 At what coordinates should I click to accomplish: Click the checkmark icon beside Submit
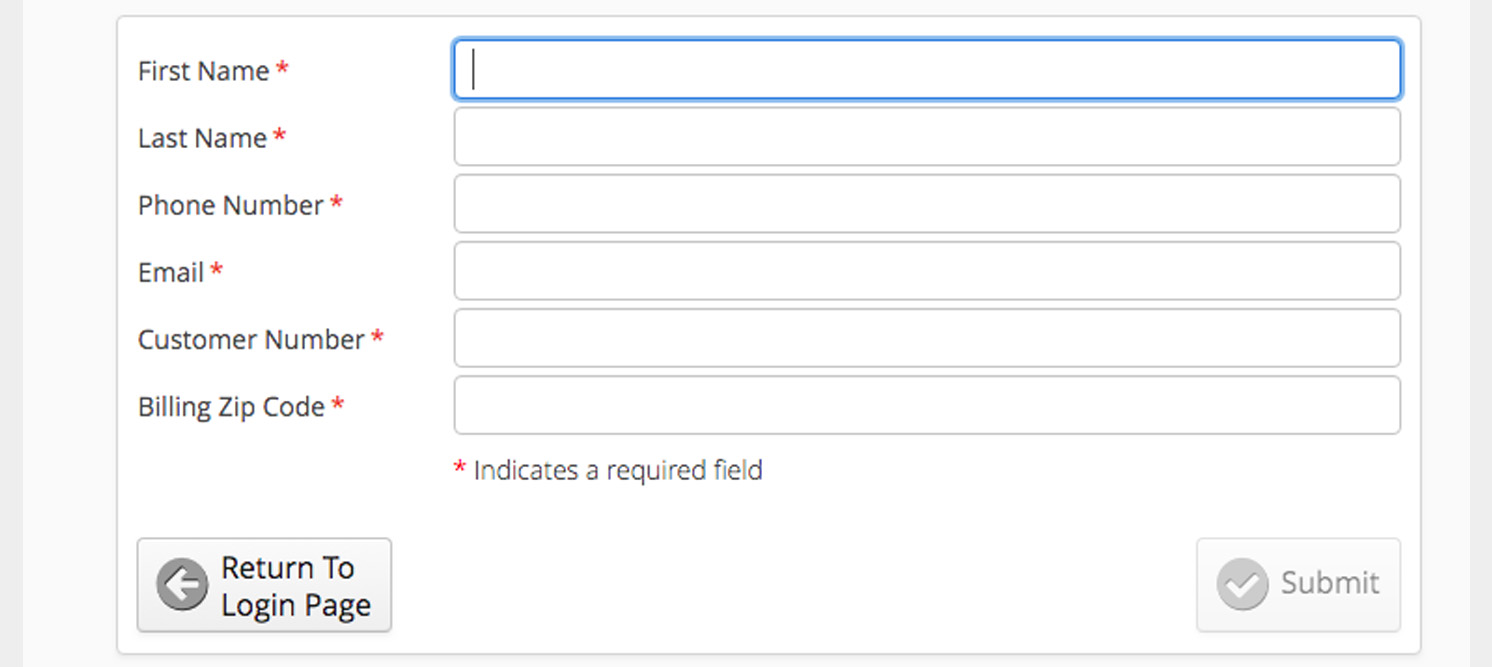tap(1242, 584)
